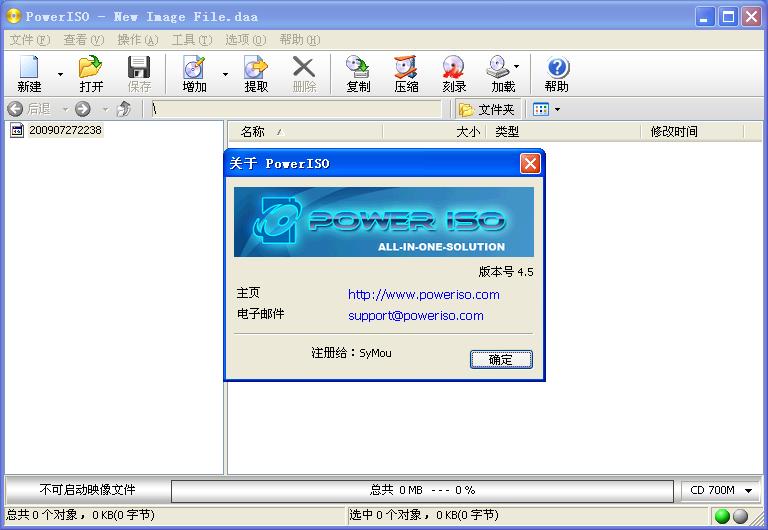Minimize the PowerISO main window

point(704,17)
